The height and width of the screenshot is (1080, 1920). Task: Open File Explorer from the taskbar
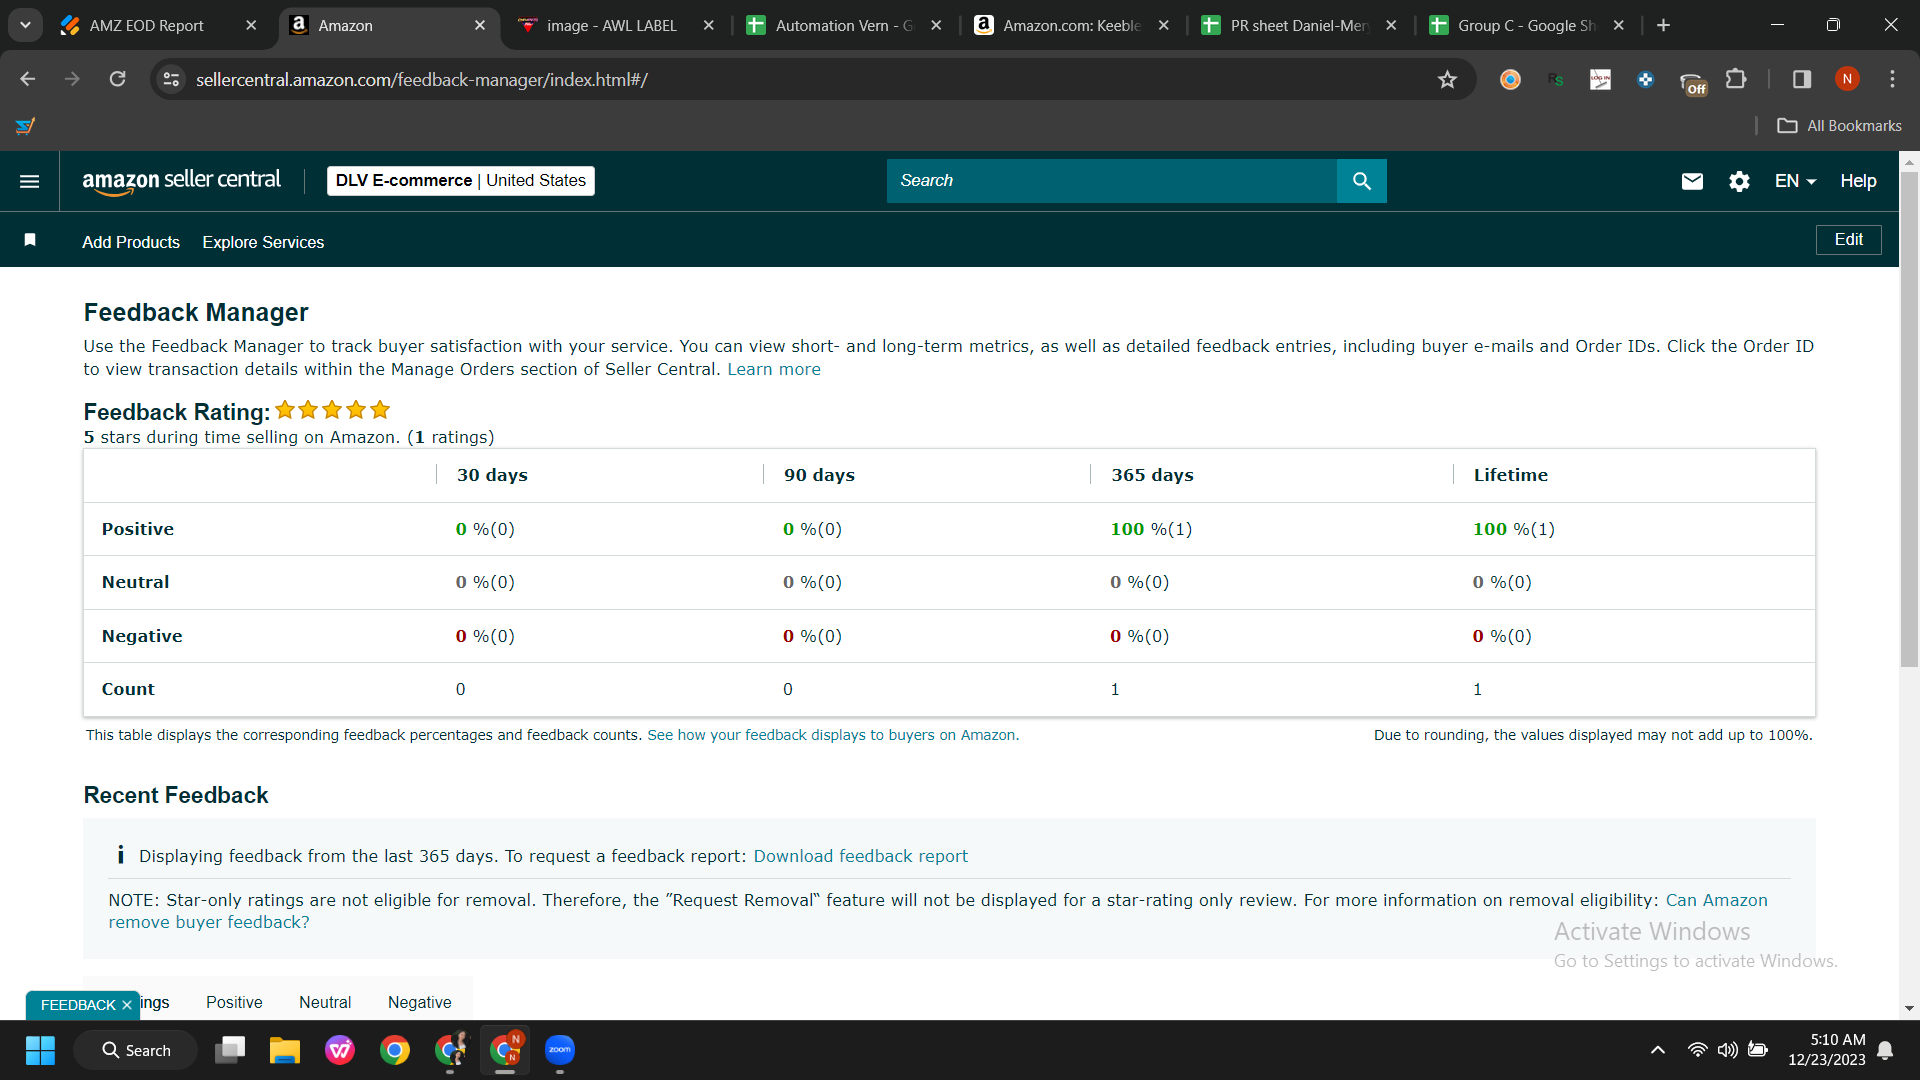285,1050
